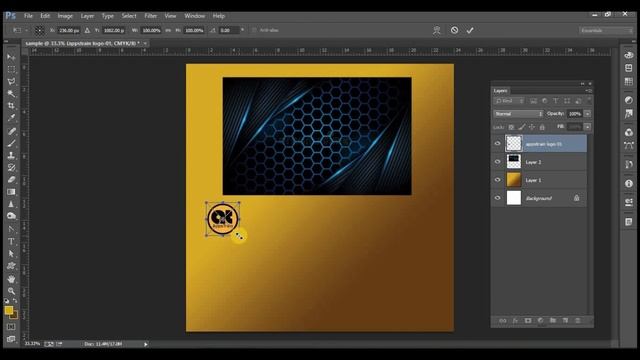Select the Pen tool
Image resolution: width=640 pixels, height=360 pixels.
[11, 229]
